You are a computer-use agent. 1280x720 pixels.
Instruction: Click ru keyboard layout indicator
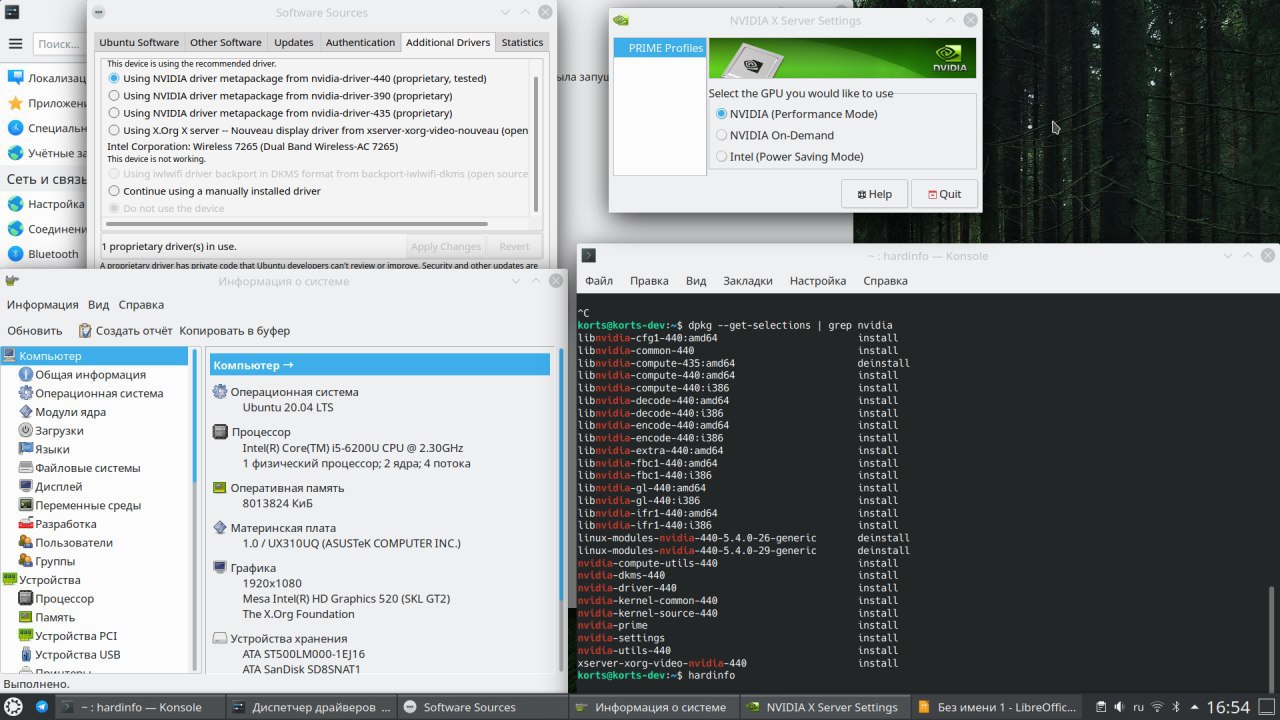(x=1138, y=707)
